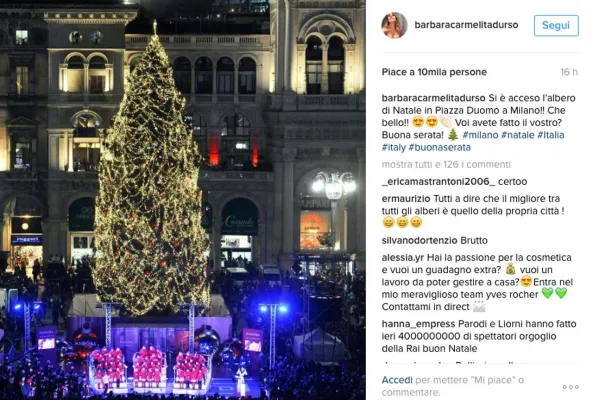Screen dimensions: 593x400
Task: Open the #milano hashtag
Action: point(480,135)
